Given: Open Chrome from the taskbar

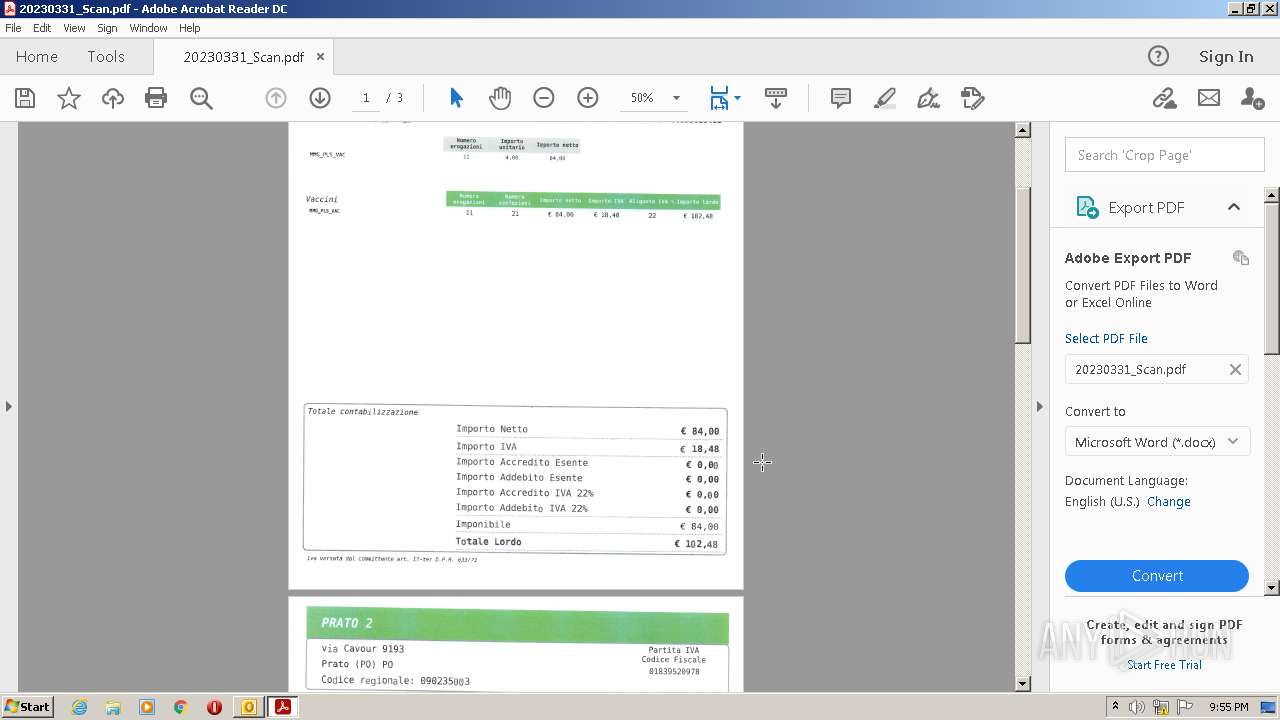Looking at the screenshot, I should [181, 707].
